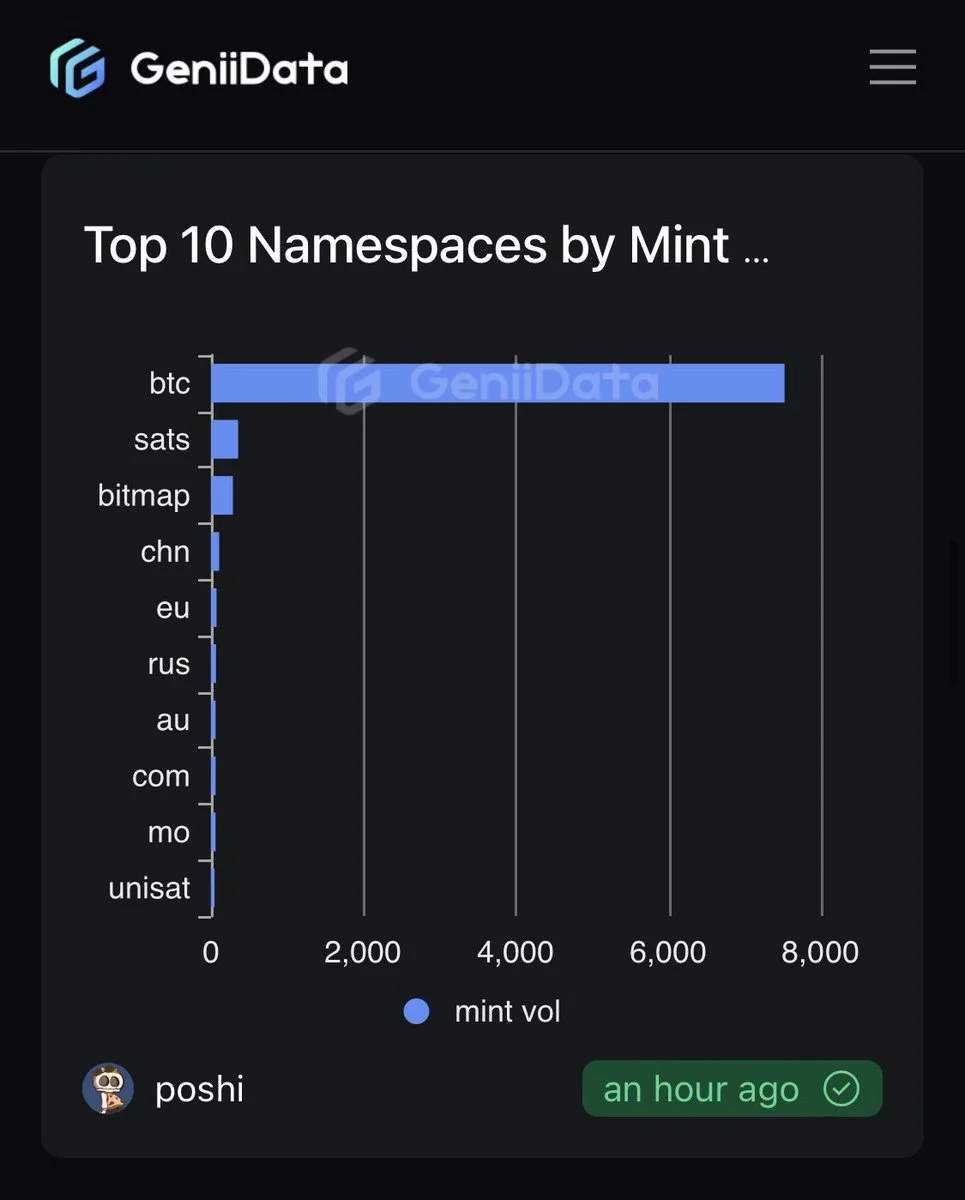Select the 'eu' axis label
This screenshot has width=965, height=1200.
(173, 607)
